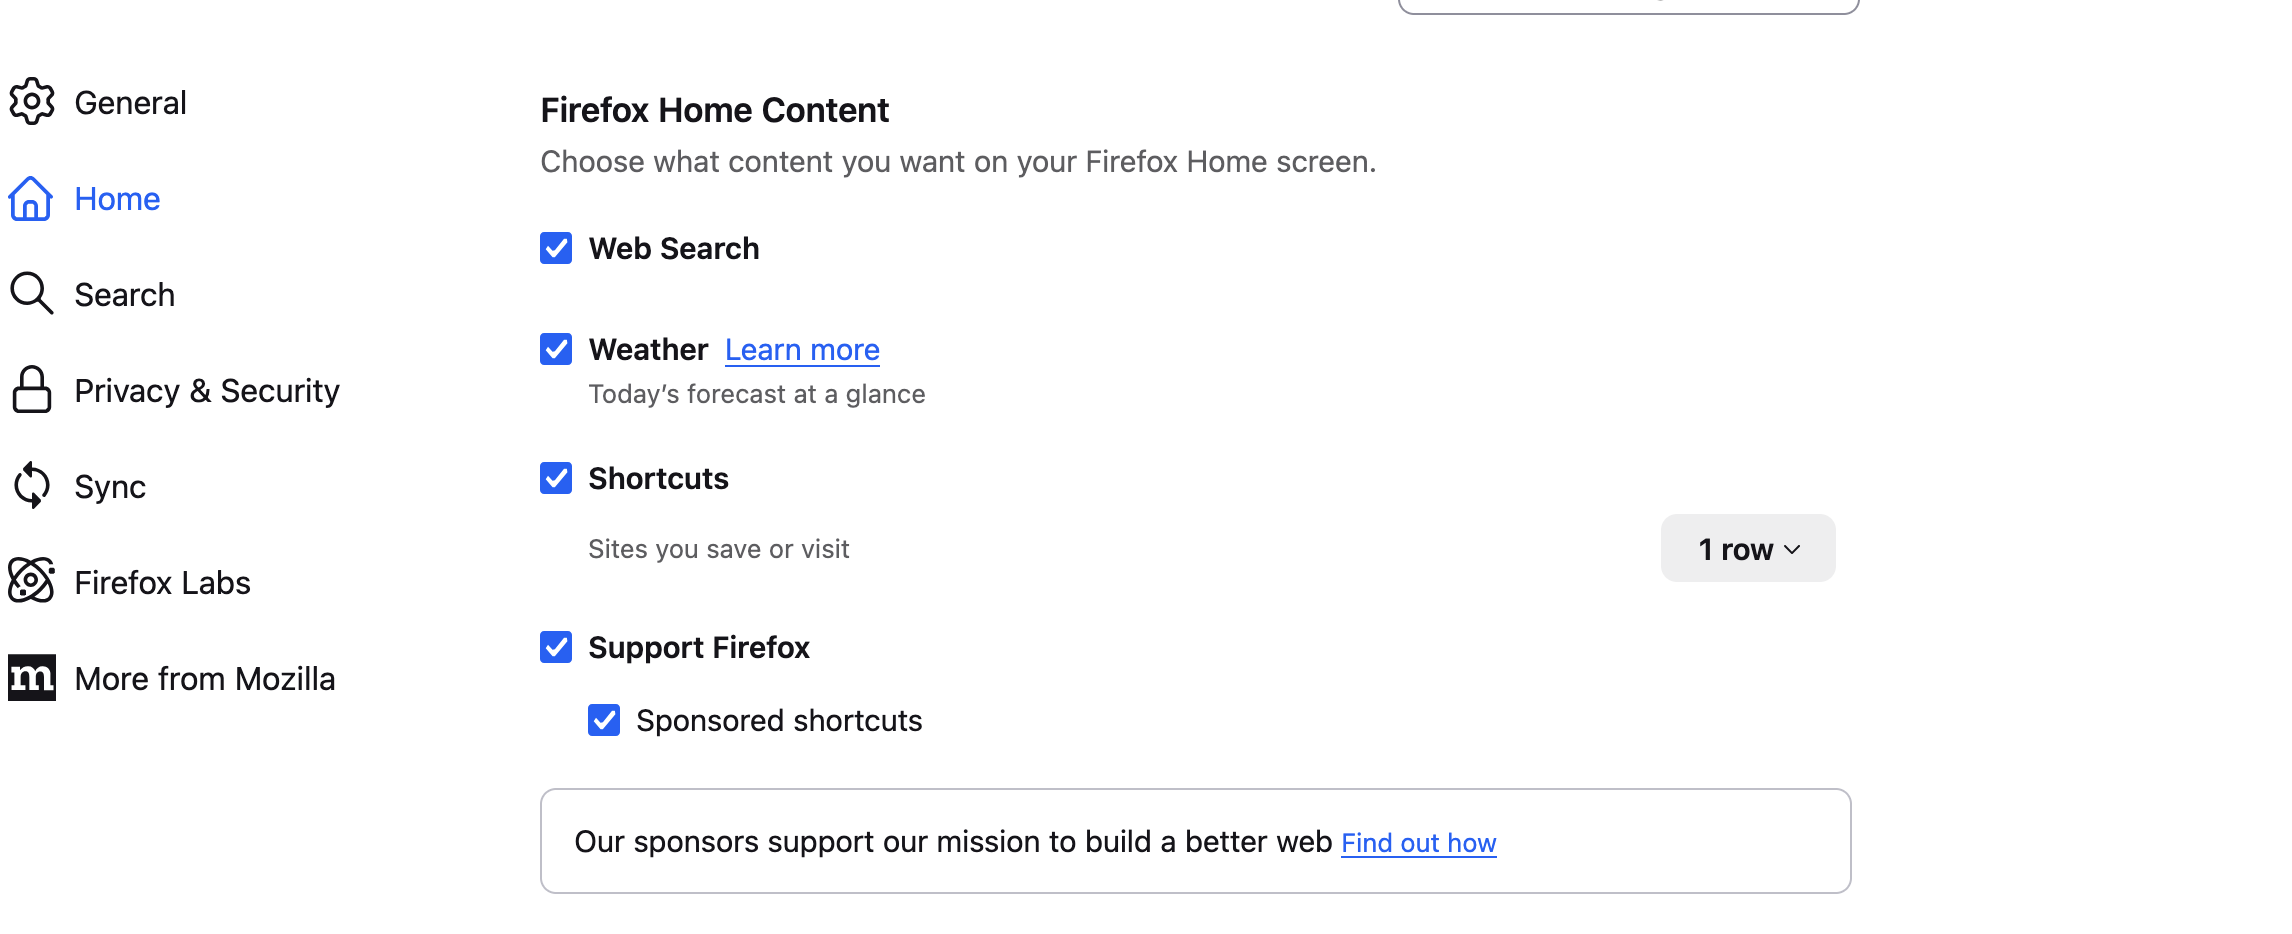Follow the "Find out how" link
Viewport: 2292px width, 934px height.
1418,843
